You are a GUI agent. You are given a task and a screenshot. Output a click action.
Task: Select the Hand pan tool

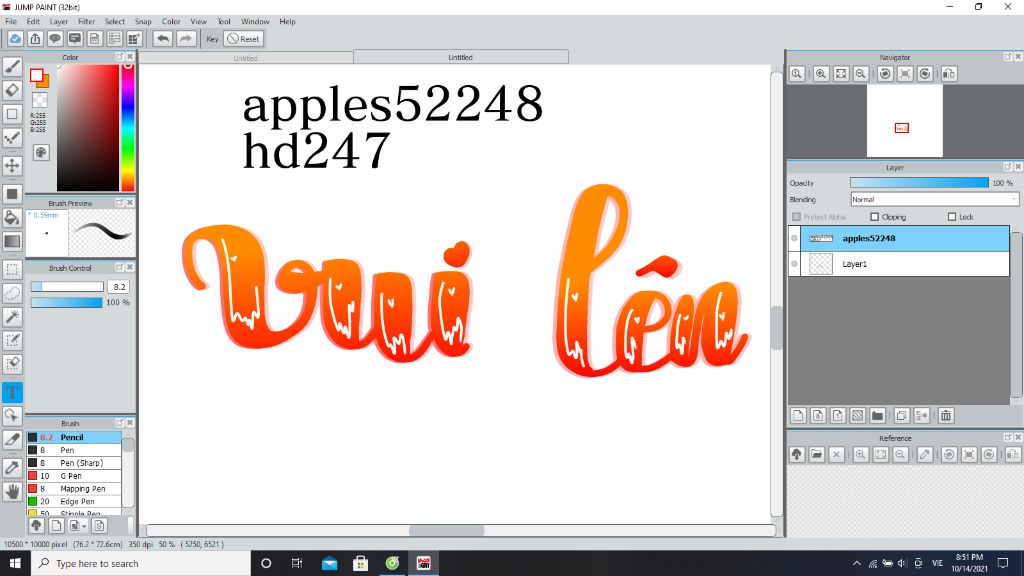click(x=12, y=491)
